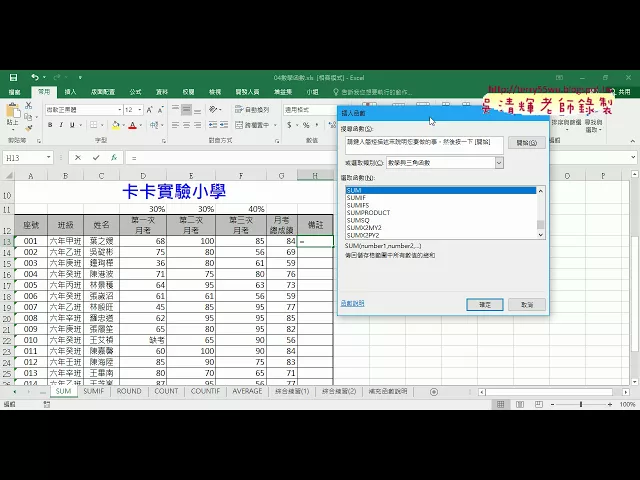
Task: Click the zoom slider handle in status bar
Action: (x=581, y=404)
